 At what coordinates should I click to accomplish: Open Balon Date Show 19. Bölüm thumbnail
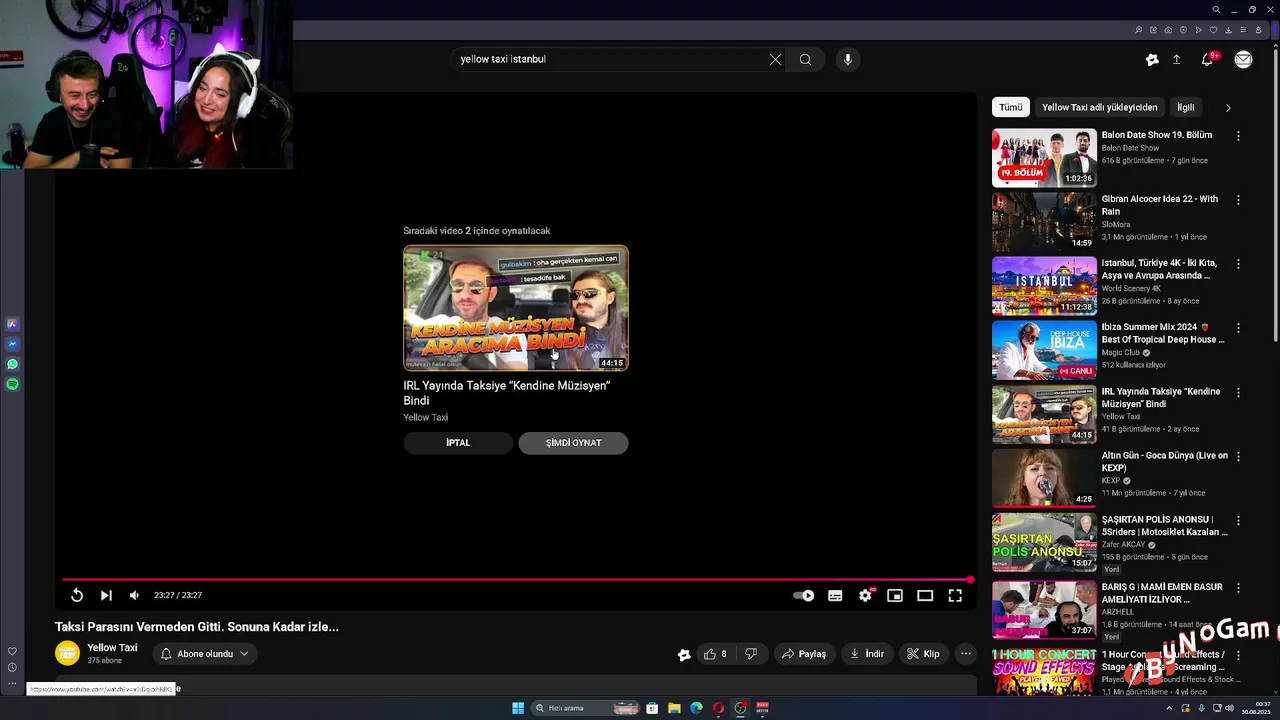(1044, 157)
